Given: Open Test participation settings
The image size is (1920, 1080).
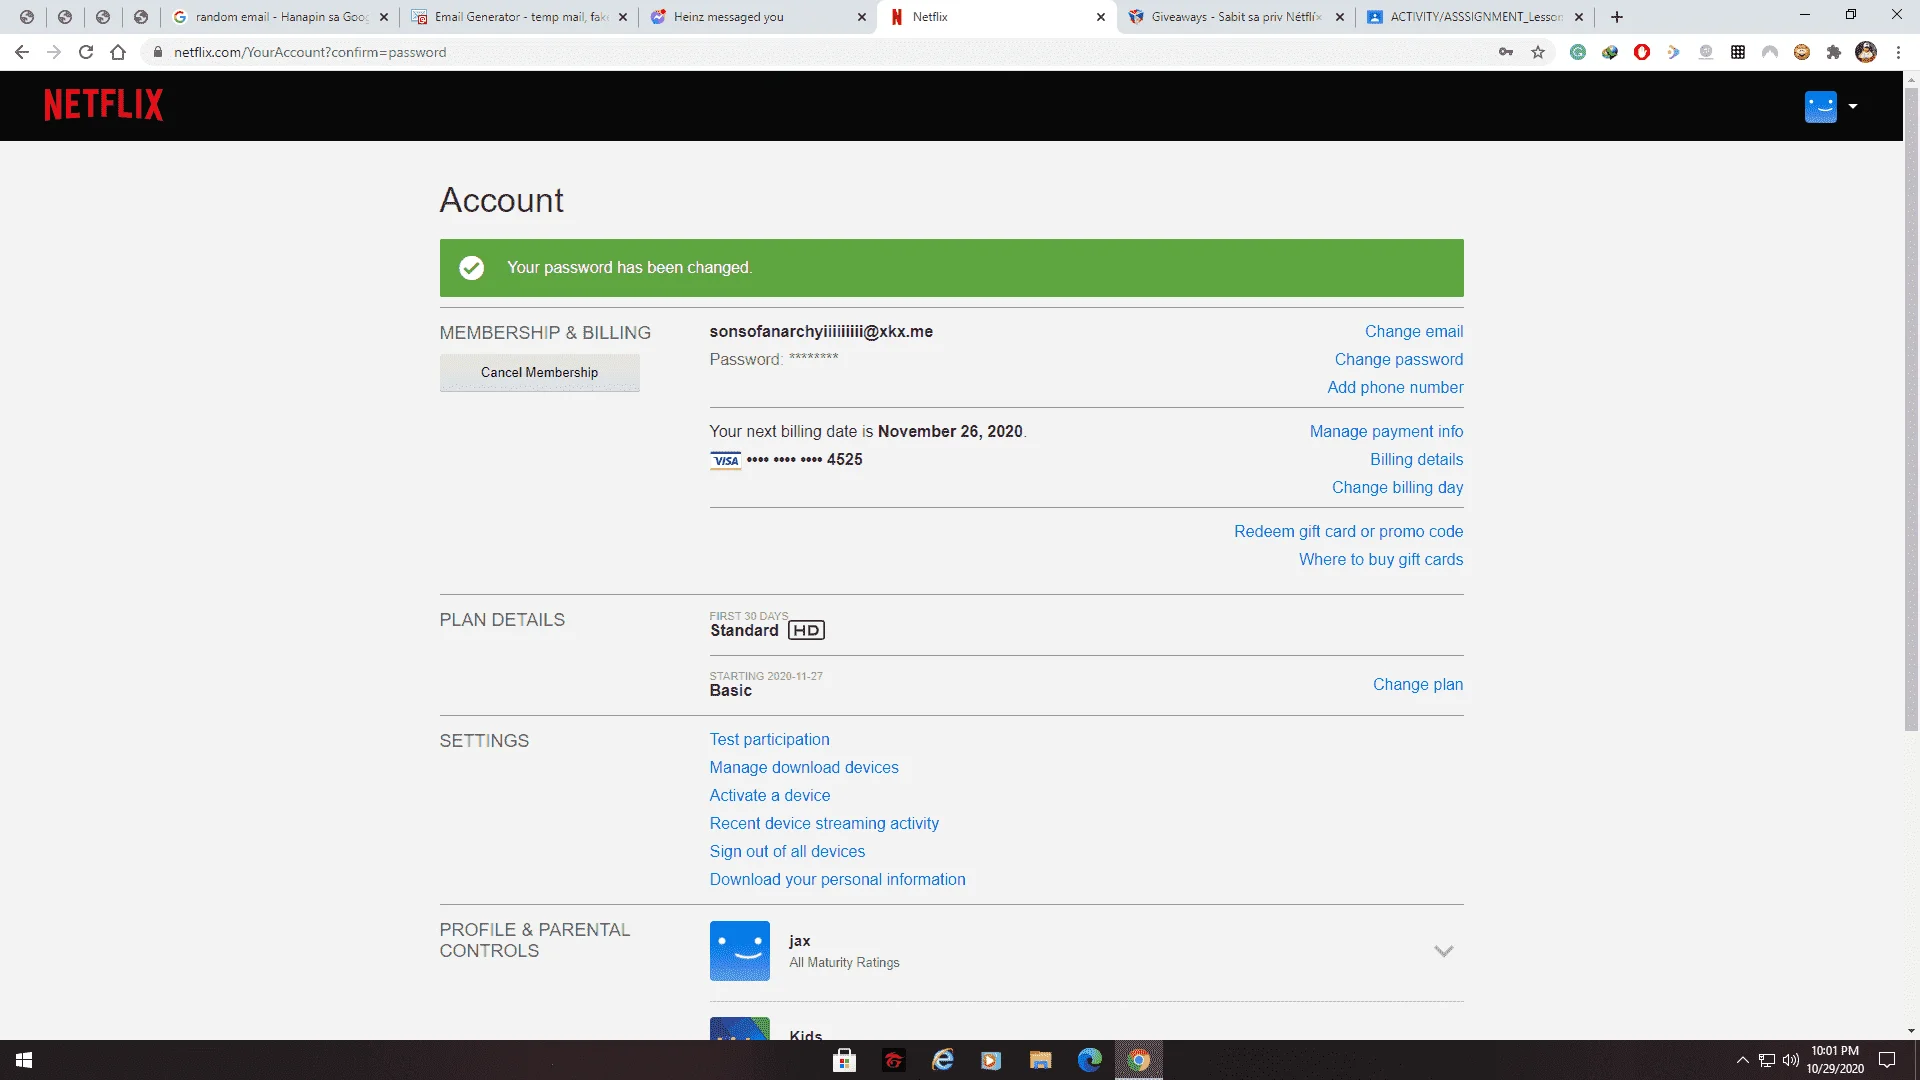Looking at the screenshot, I should coord(769,739).
